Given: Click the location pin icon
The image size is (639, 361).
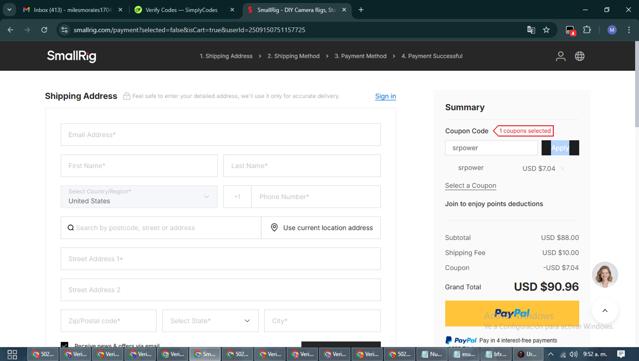Looking at the screenshot, I should tap(274, 227).
